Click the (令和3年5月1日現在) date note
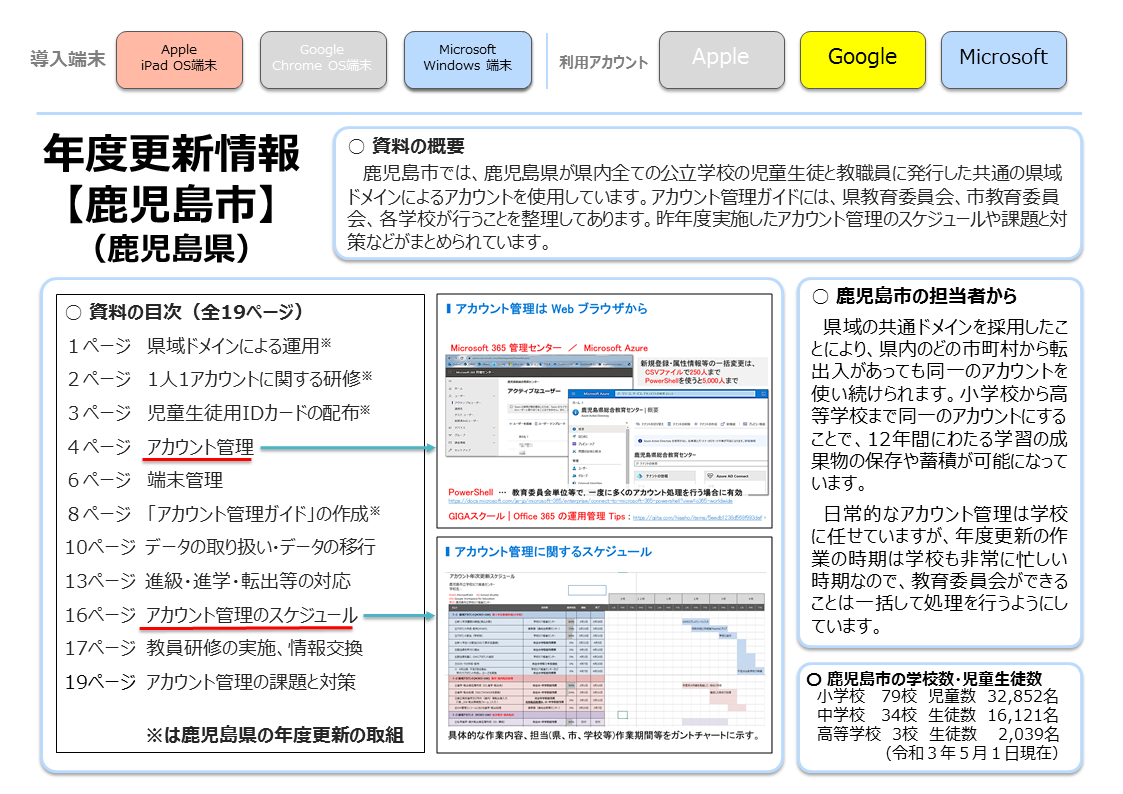The height and width of the screenshot is (794, 1123). [x=972, y=752]
